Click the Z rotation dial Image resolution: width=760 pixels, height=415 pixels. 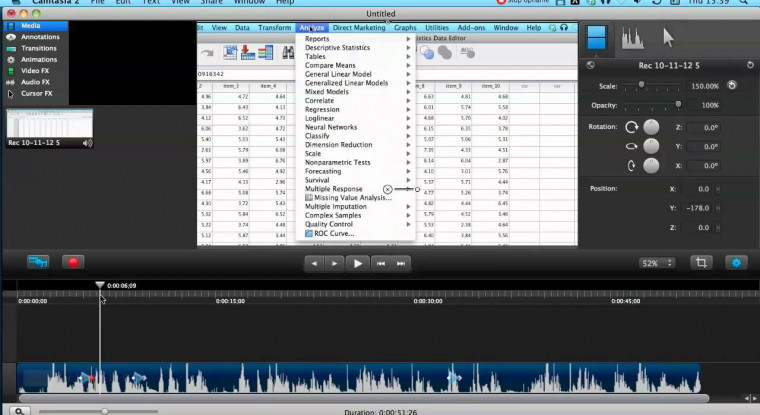pos(651,127)
